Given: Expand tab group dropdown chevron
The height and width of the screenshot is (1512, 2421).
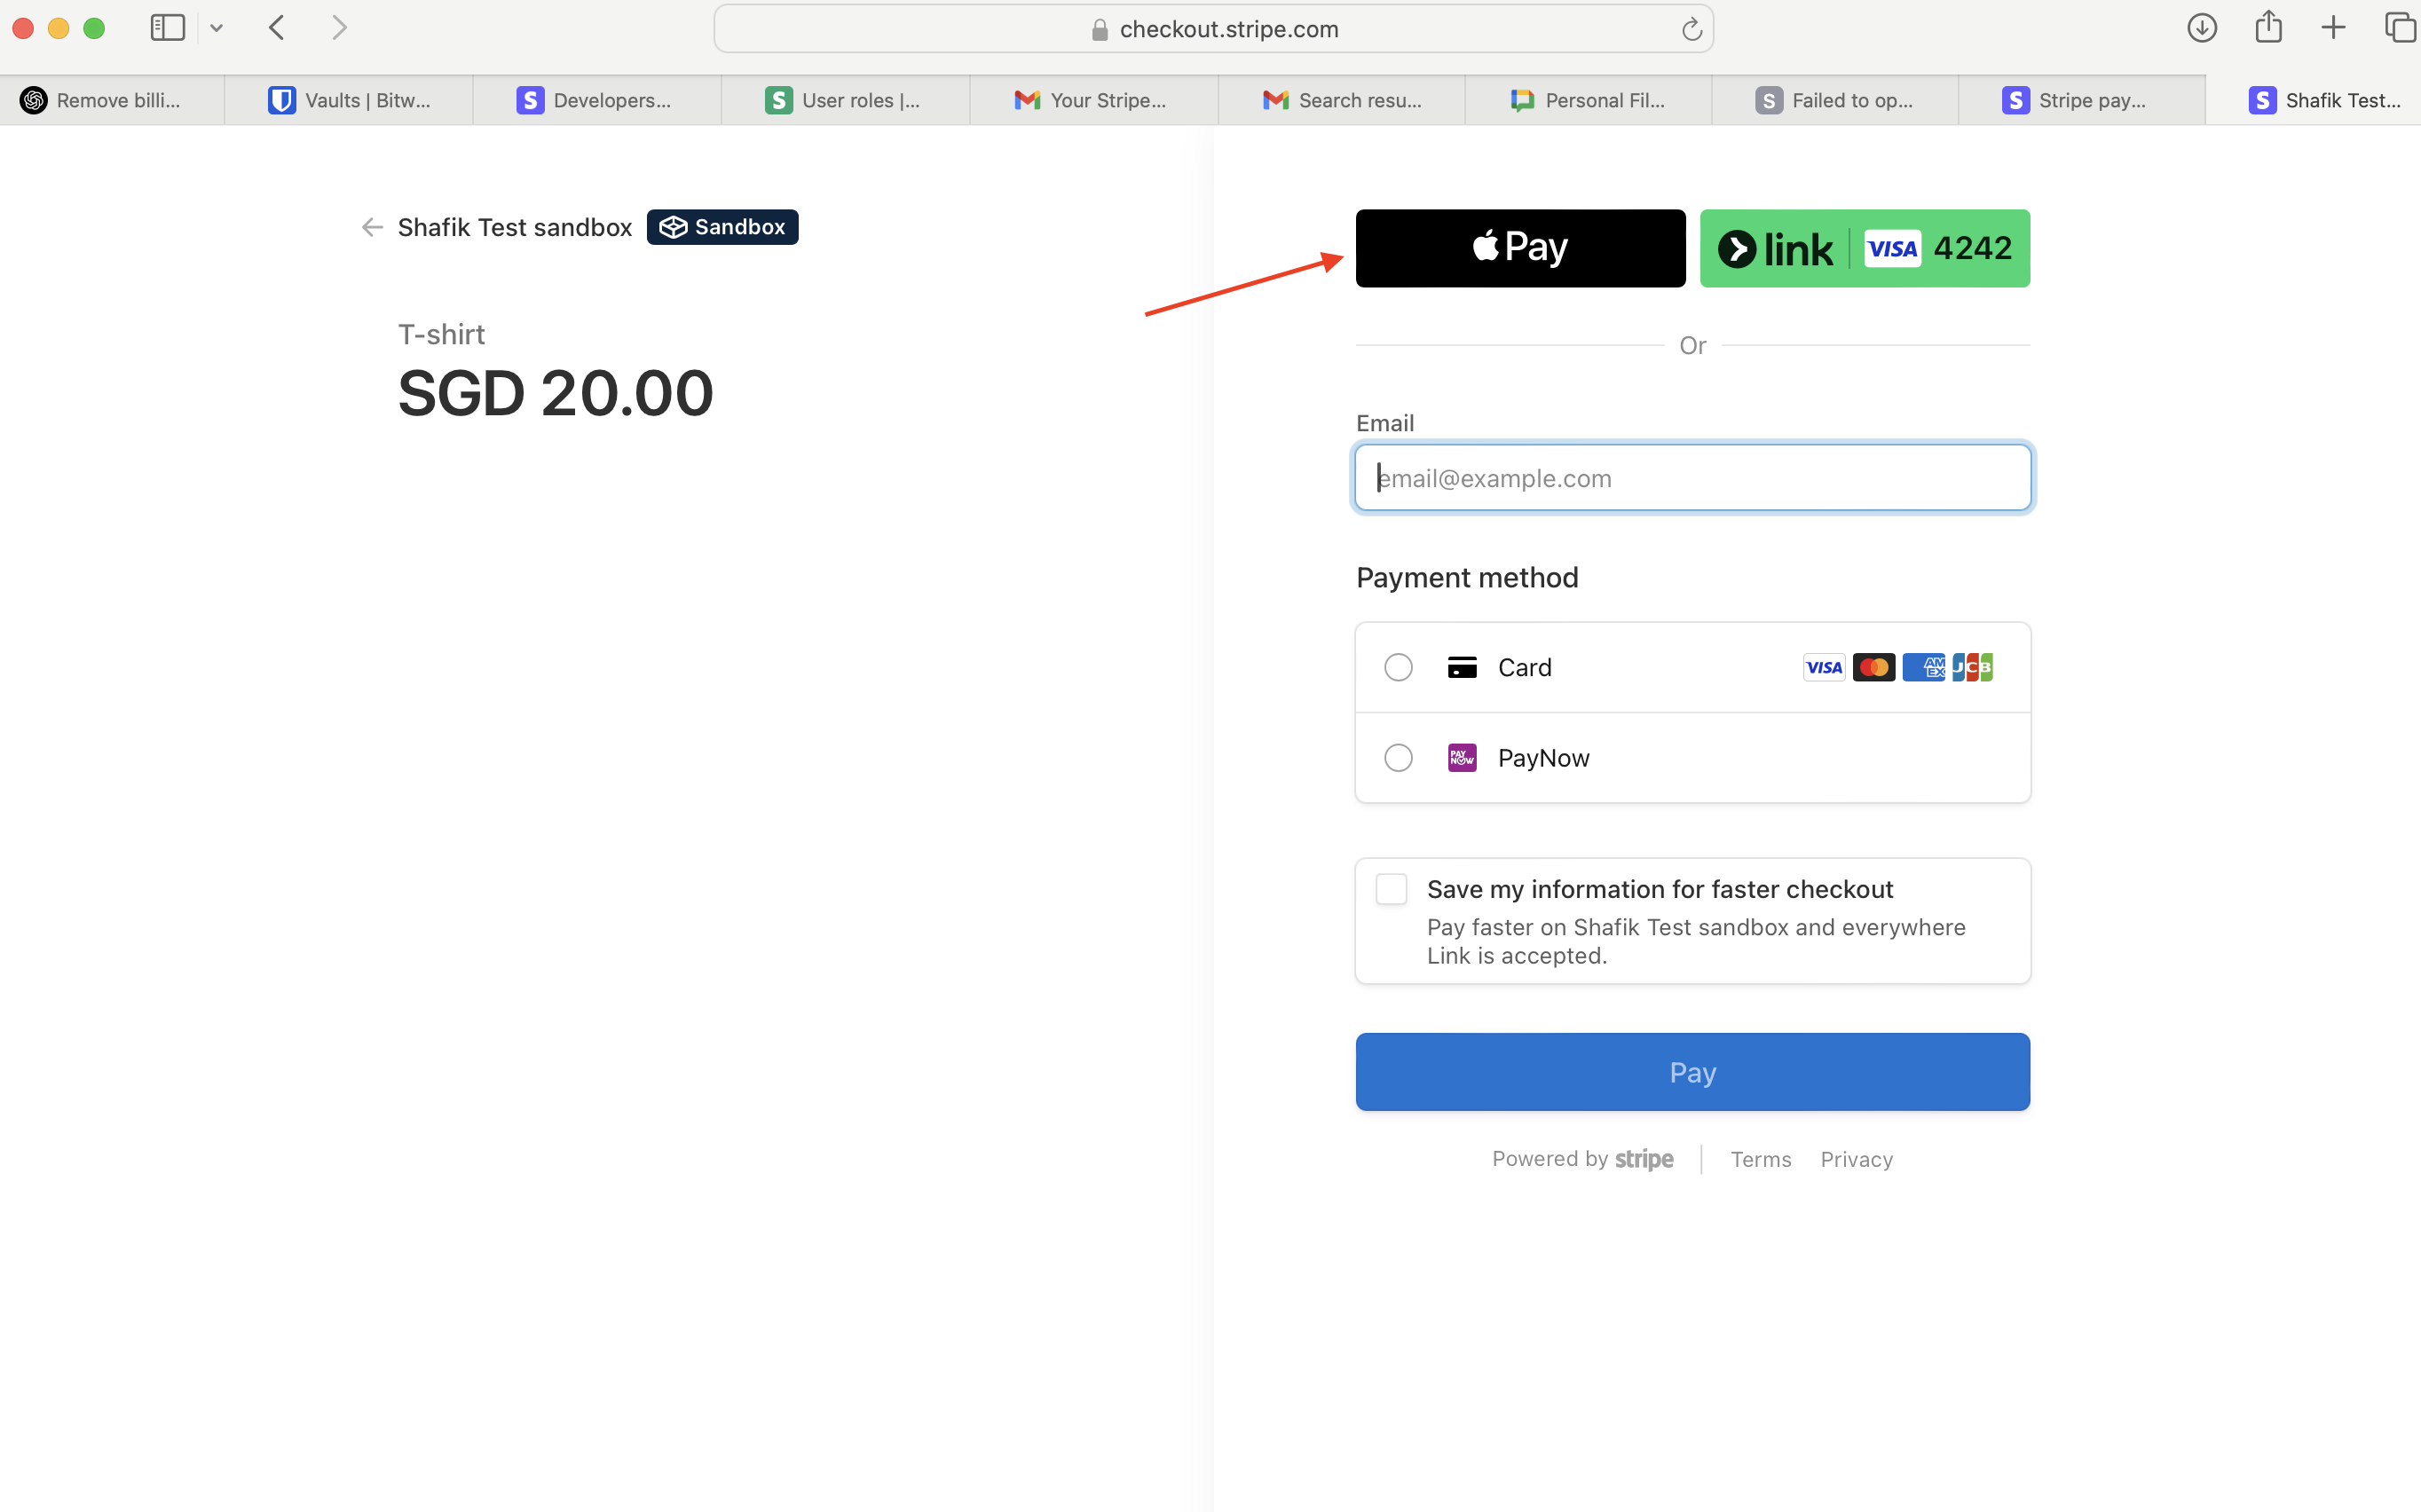Looking at the screenshot, I should (216, 29).
